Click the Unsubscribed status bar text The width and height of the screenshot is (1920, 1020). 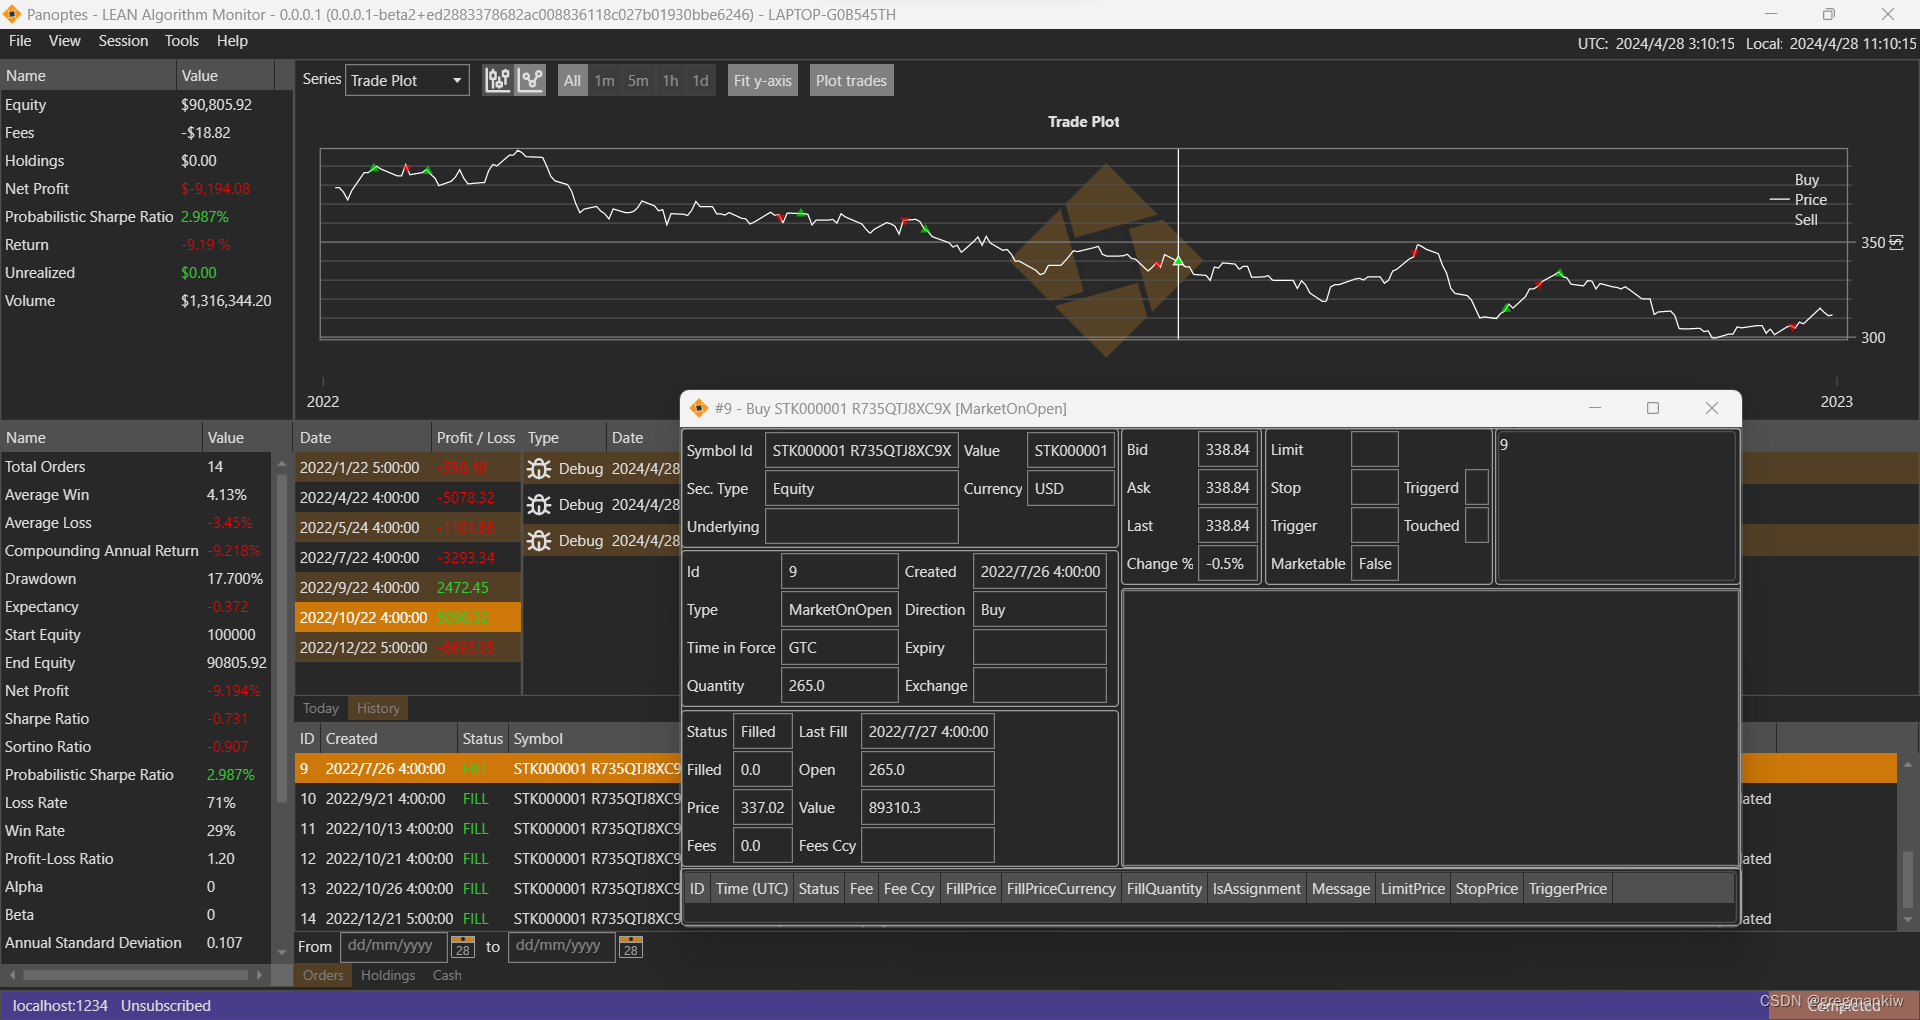point(166,1006)
